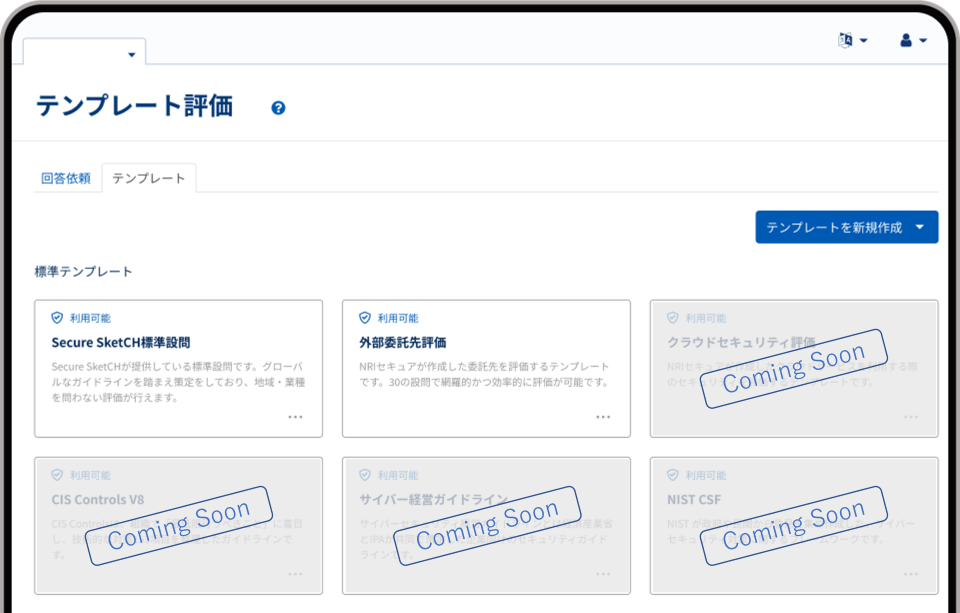
Task: Open more options on Secure SketCH標準設問 card
Action: tap(295, 417)
